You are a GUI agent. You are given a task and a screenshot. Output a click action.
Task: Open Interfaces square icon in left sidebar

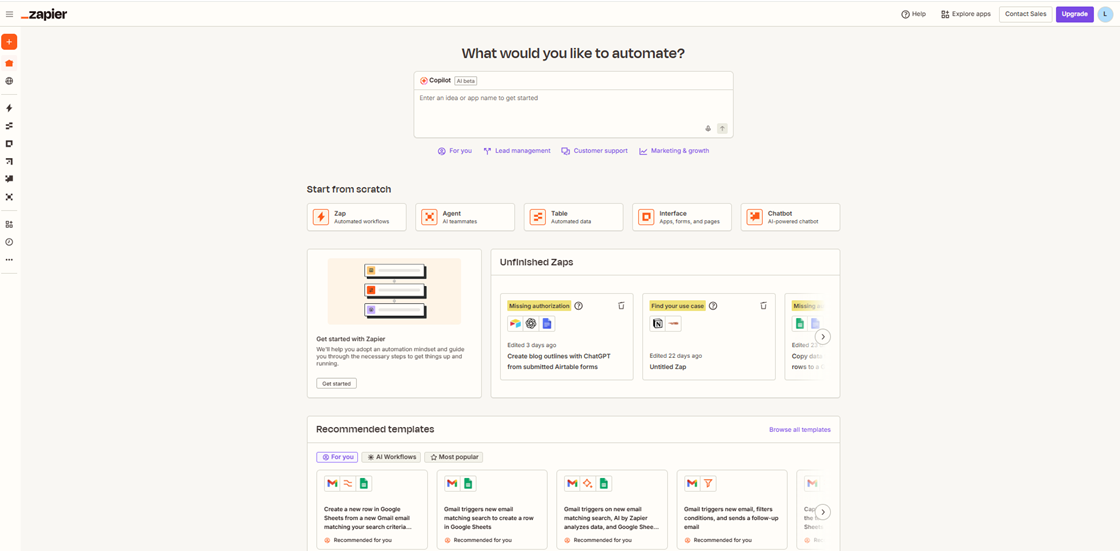pos(9,144)
